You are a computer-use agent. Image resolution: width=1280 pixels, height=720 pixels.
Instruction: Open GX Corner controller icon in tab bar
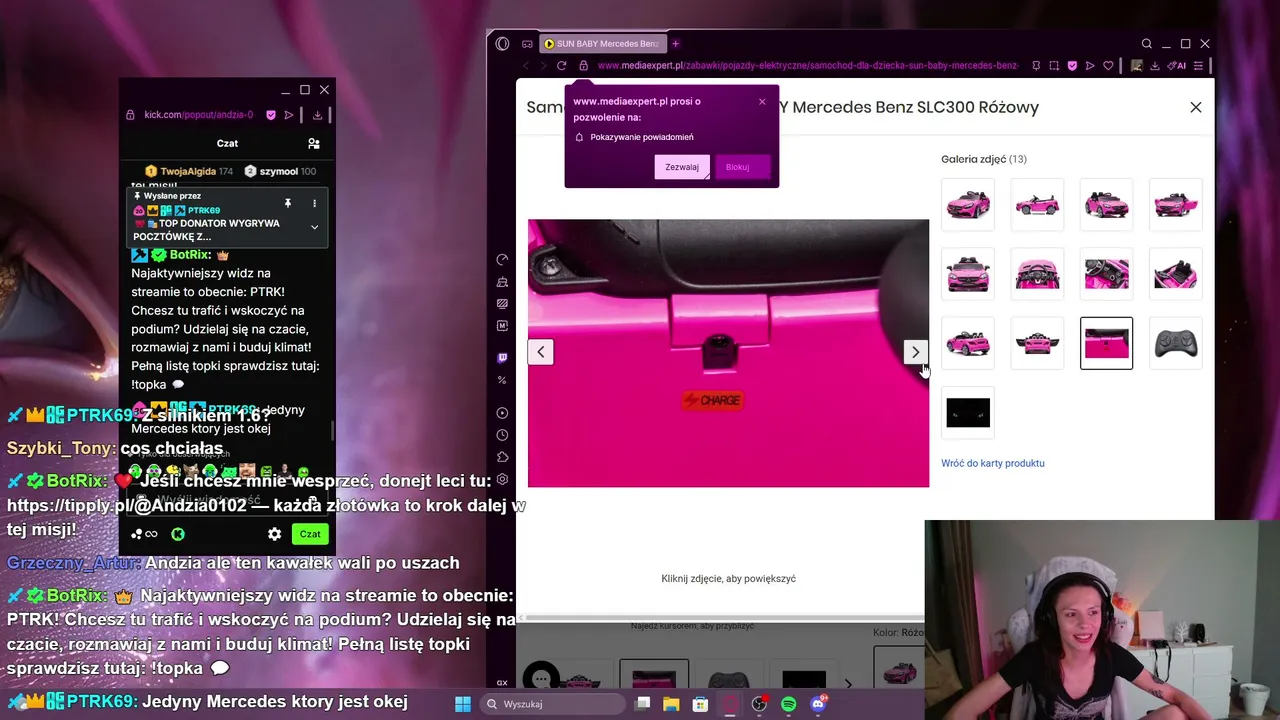pos(527,44)
